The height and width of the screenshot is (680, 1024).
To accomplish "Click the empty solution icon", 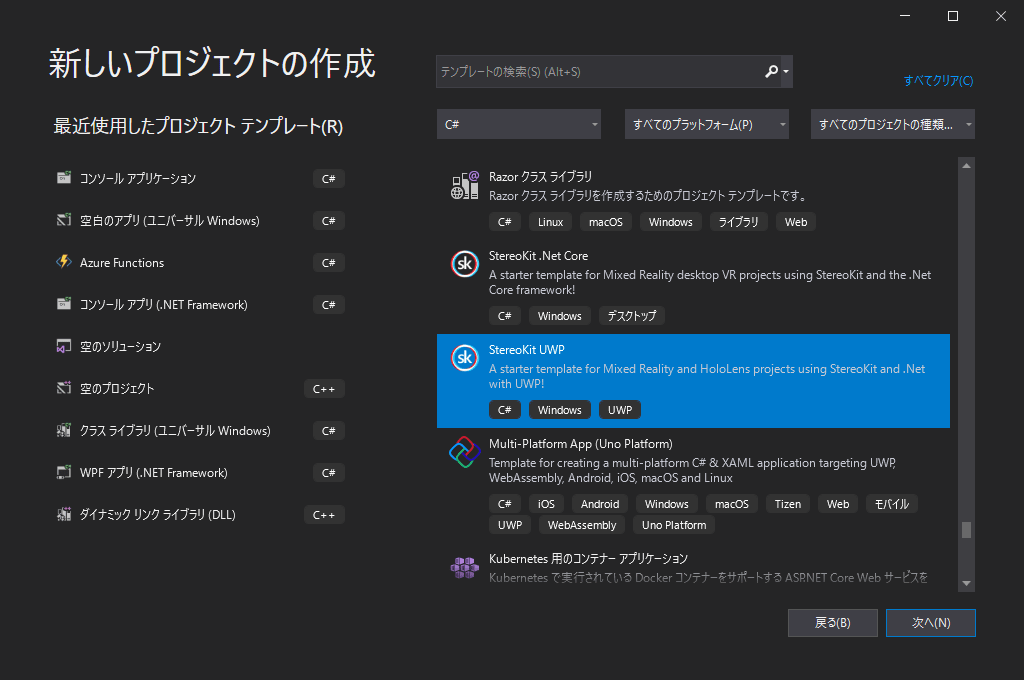I will coord(64,346).
